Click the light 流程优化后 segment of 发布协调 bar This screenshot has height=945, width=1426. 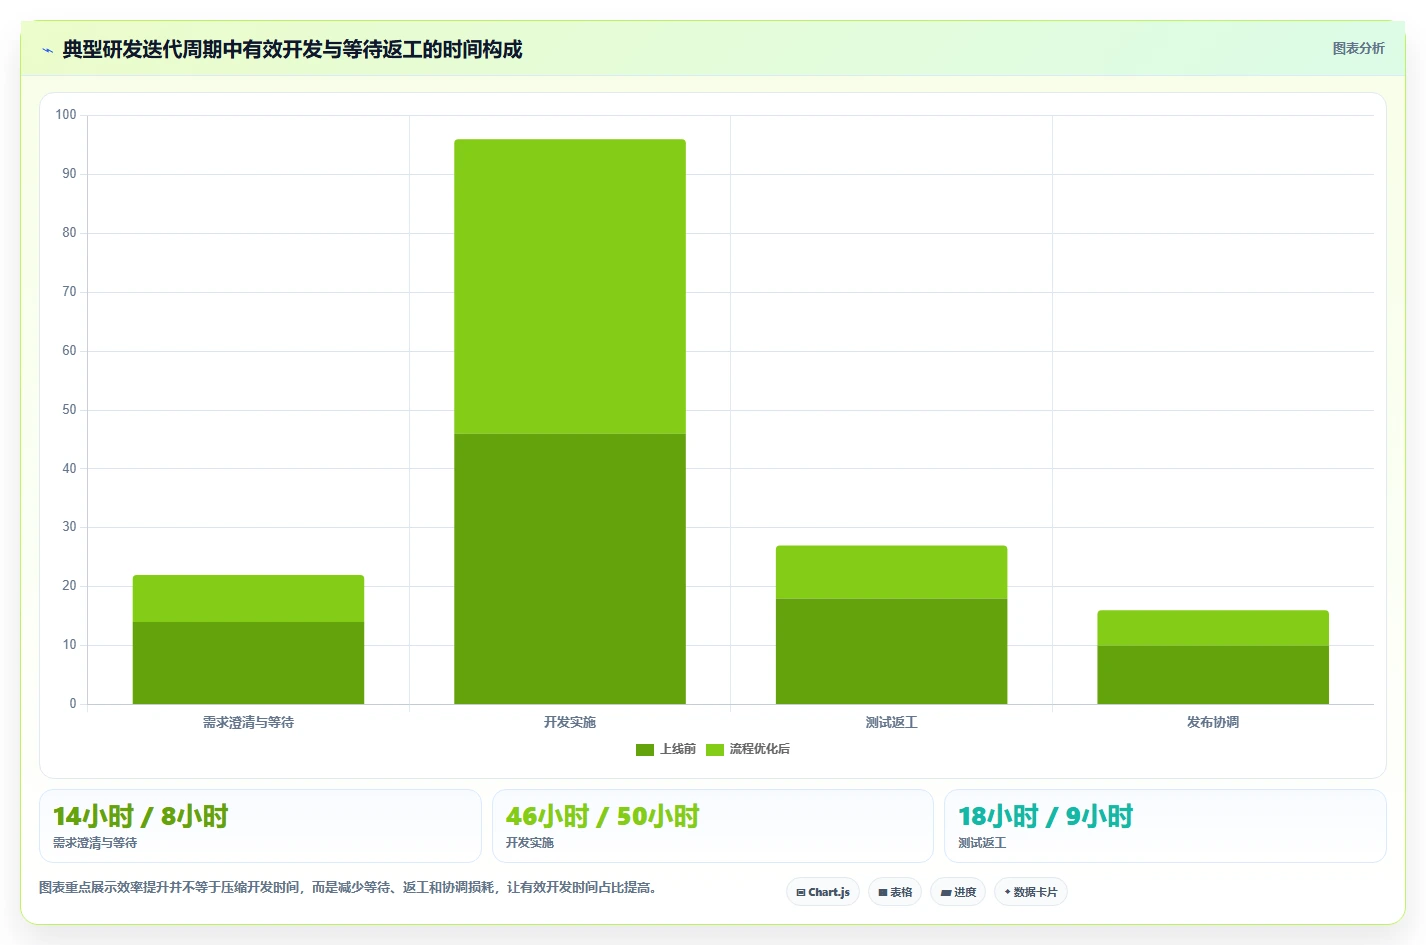click(1213, 628)
